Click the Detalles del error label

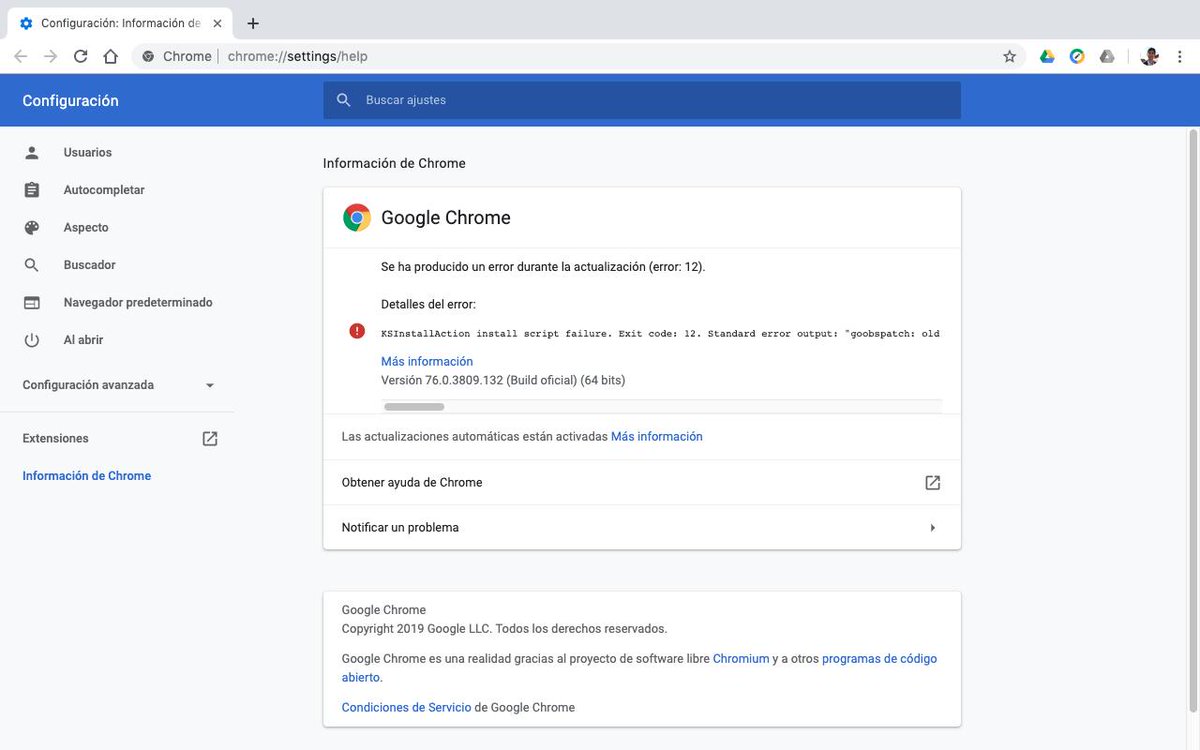click(428, 304)
